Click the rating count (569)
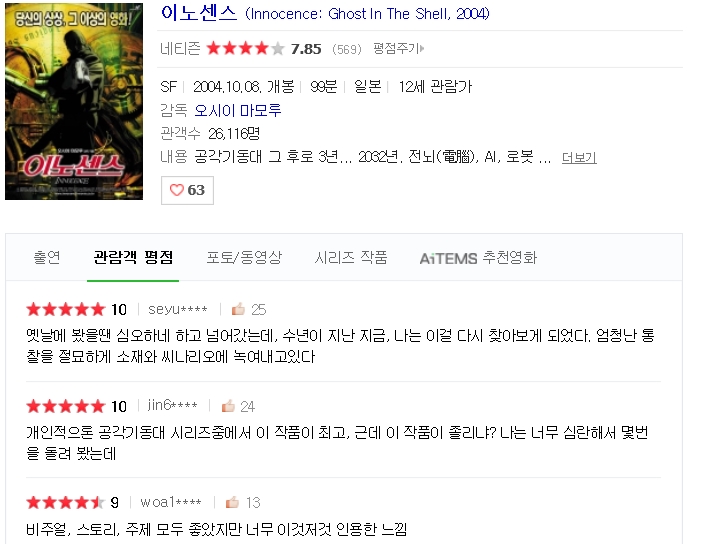Viewport: 720px width, 544px height. tap(347, 49)
